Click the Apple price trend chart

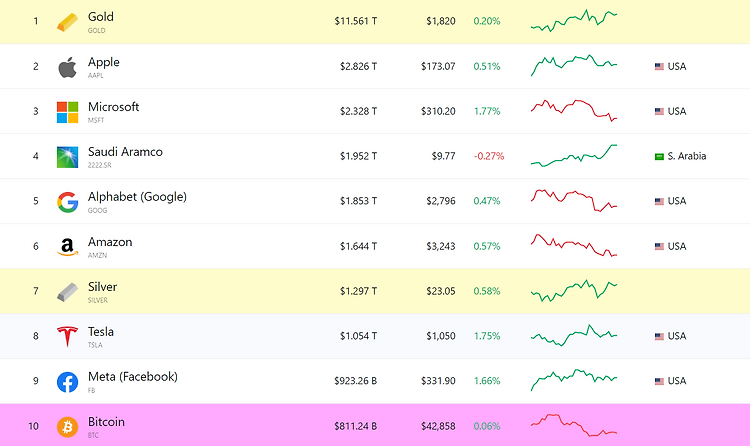574,66
